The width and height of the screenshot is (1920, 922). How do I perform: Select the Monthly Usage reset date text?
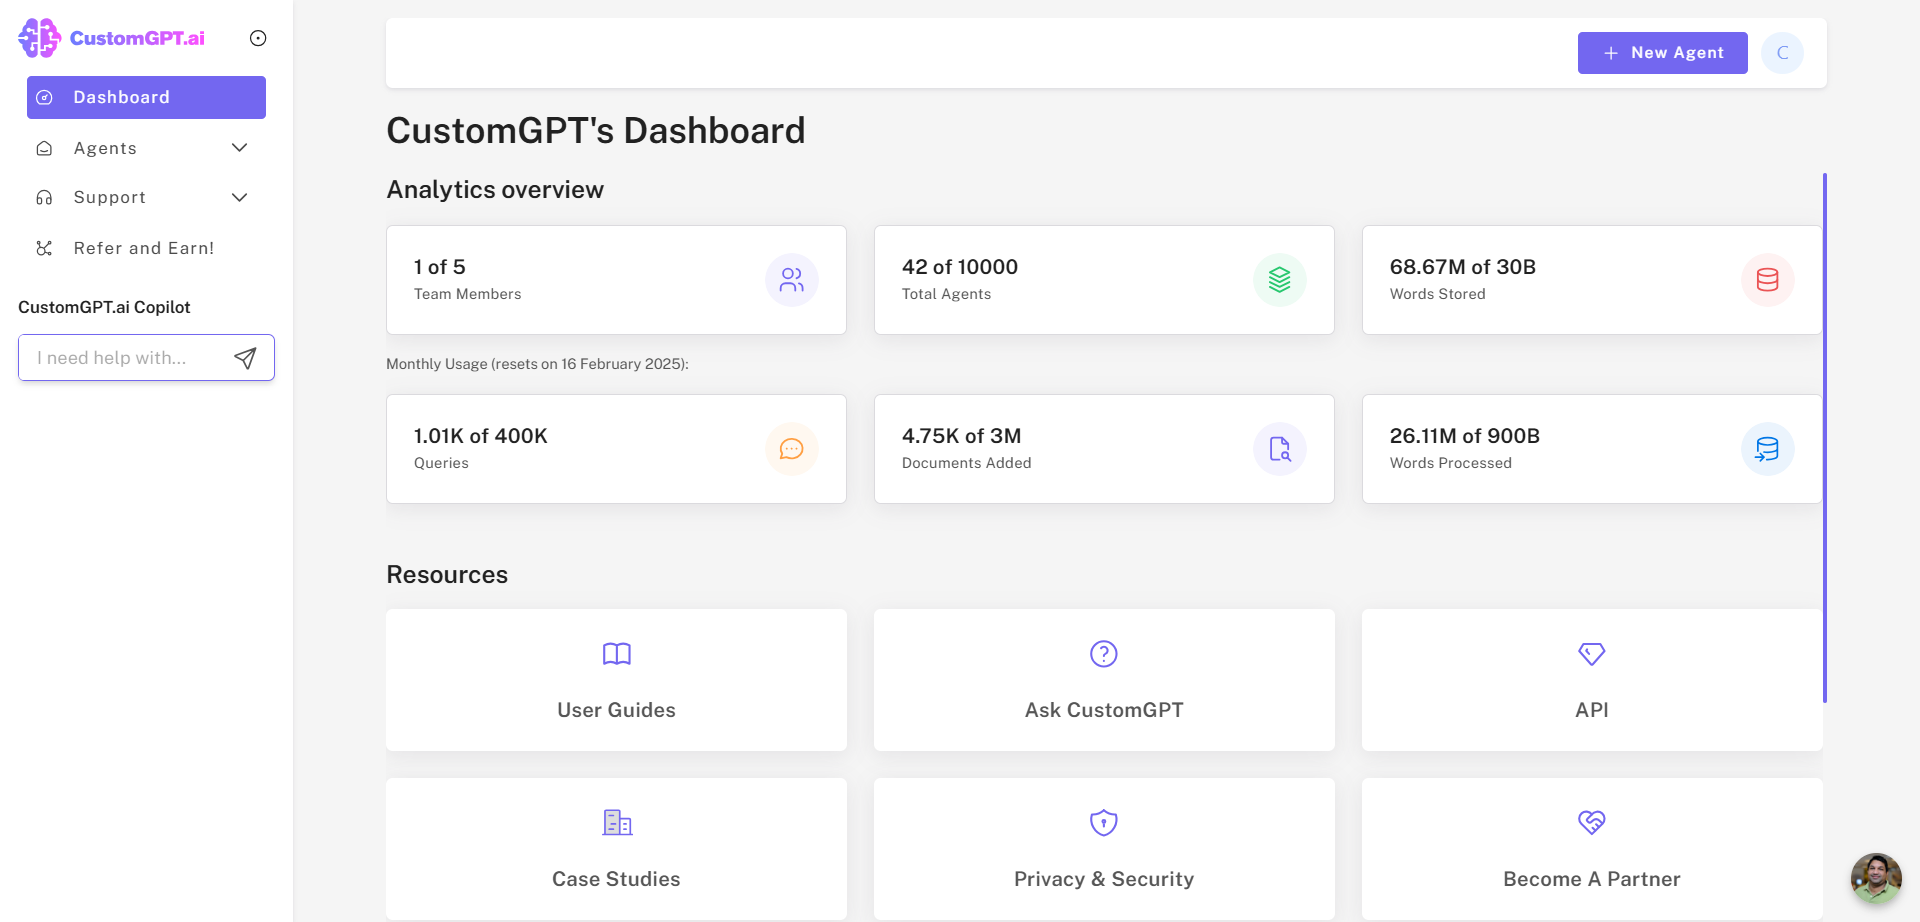[537, 364]
